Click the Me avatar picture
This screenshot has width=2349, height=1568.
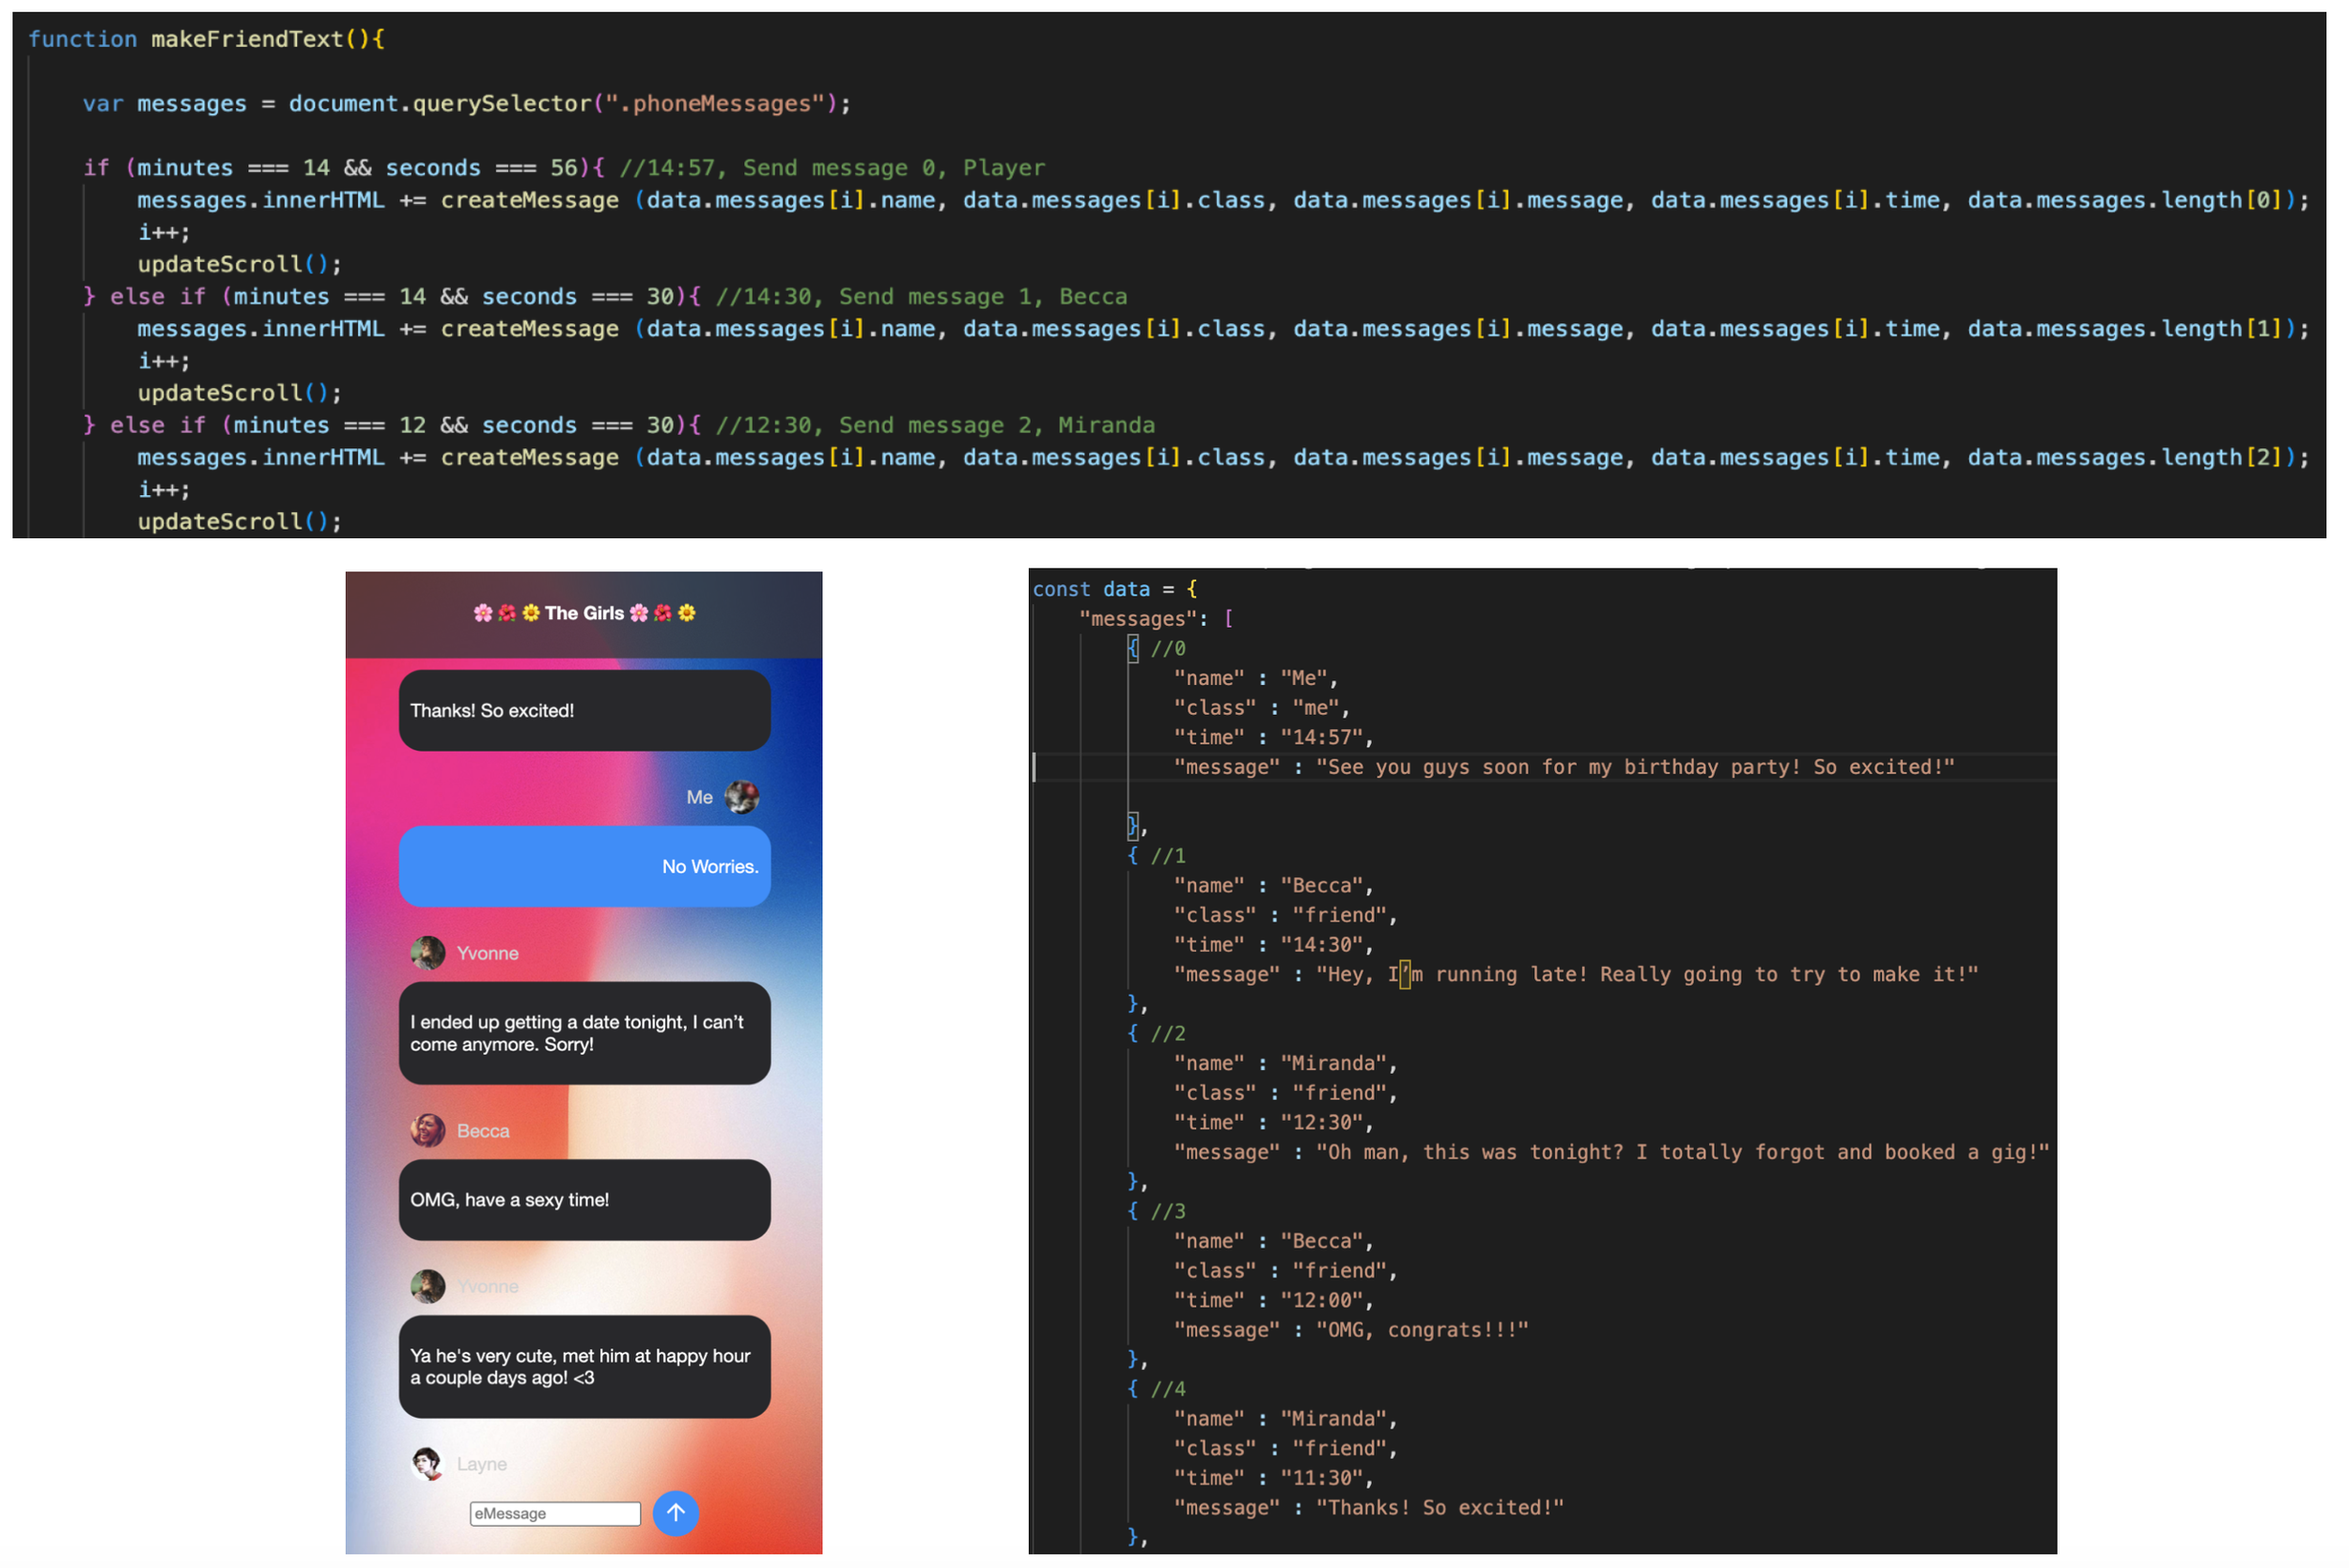point(741,797)
